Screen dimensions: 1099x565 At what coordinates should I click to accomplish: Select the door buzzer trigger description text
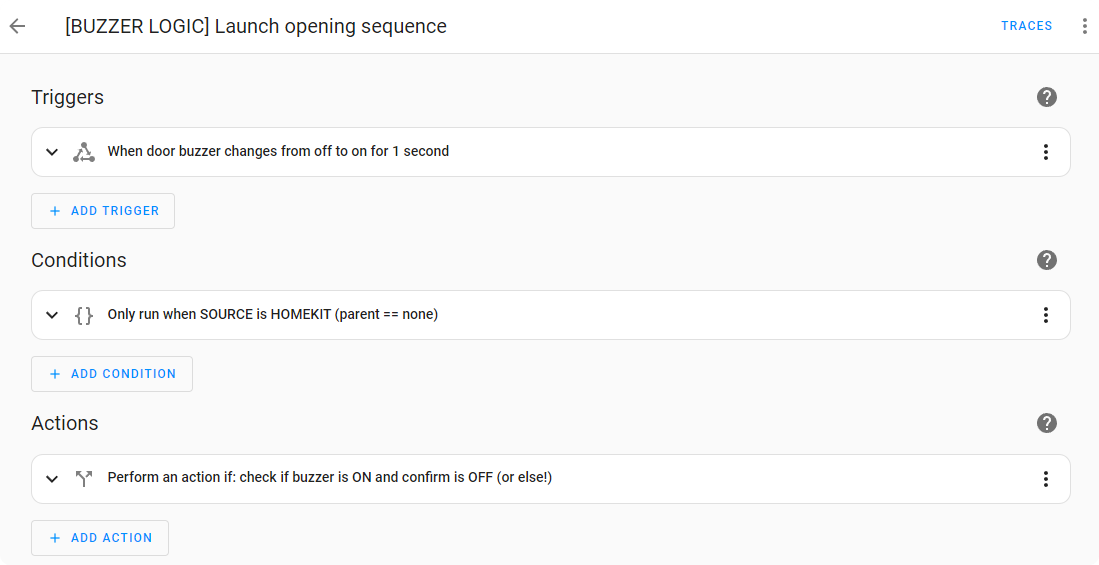click(278, 152)
